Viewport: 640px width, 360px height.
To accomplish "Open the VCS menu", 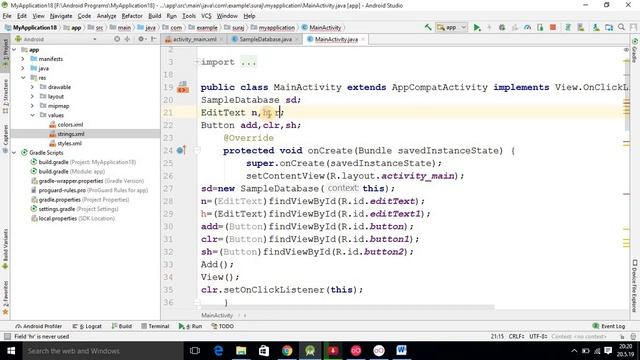I will click(x=206, y=16).
